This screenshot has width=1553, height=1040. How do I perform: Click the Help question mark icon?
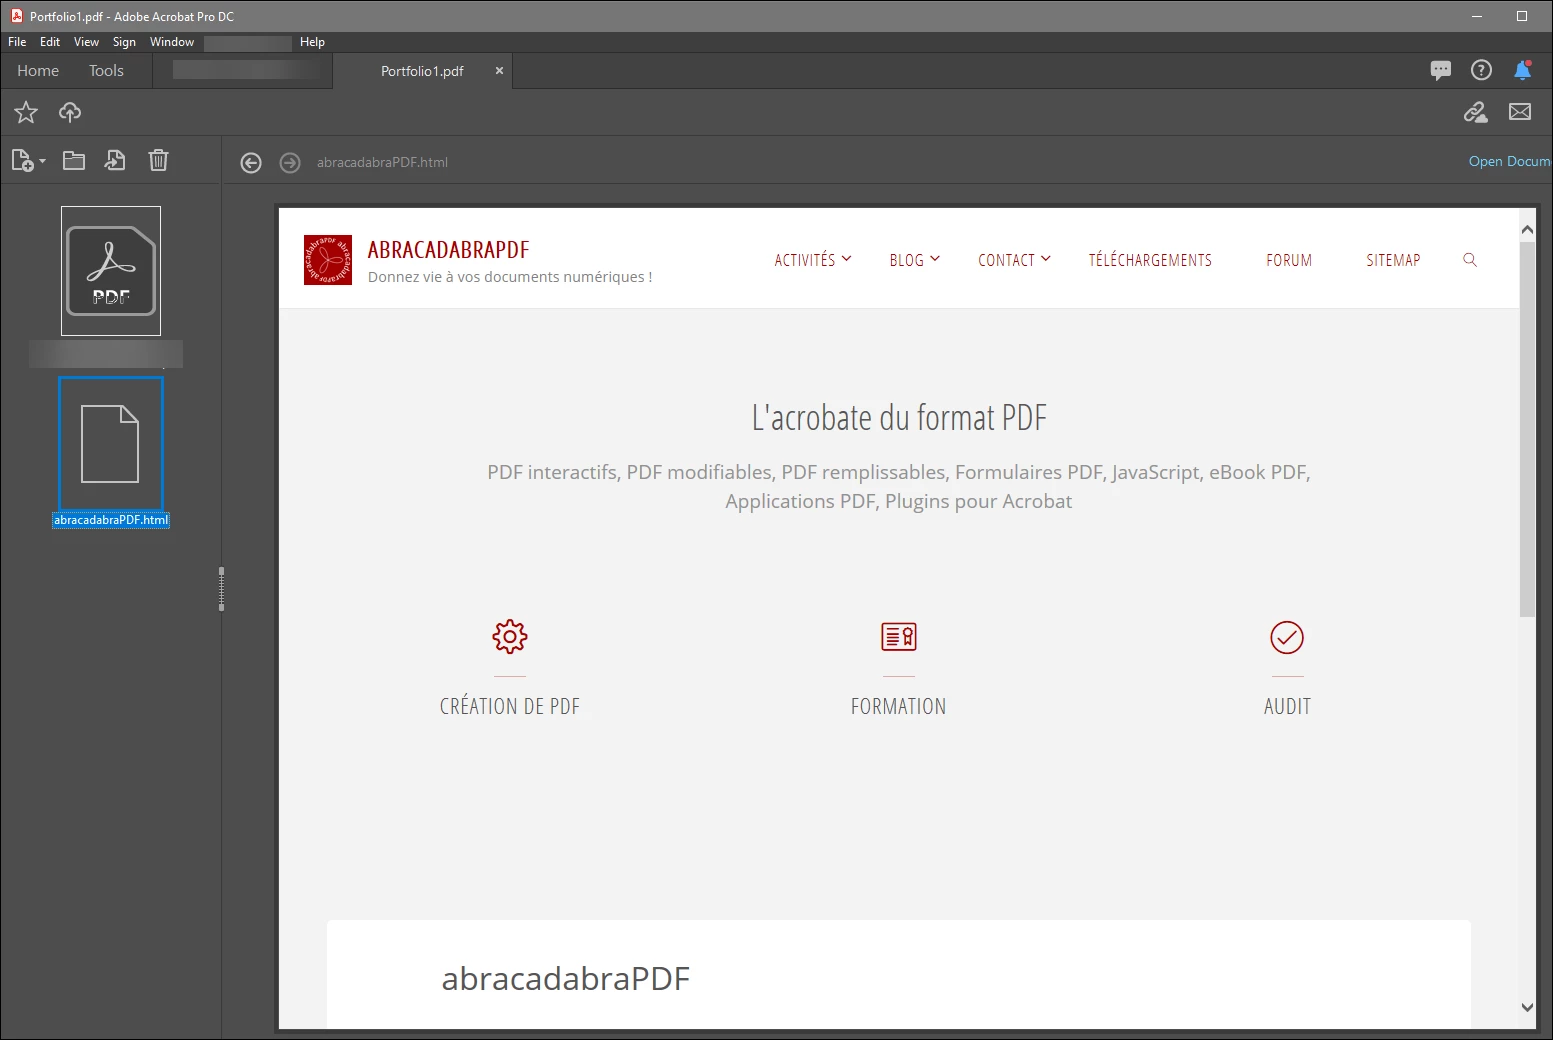point(1481,70)
